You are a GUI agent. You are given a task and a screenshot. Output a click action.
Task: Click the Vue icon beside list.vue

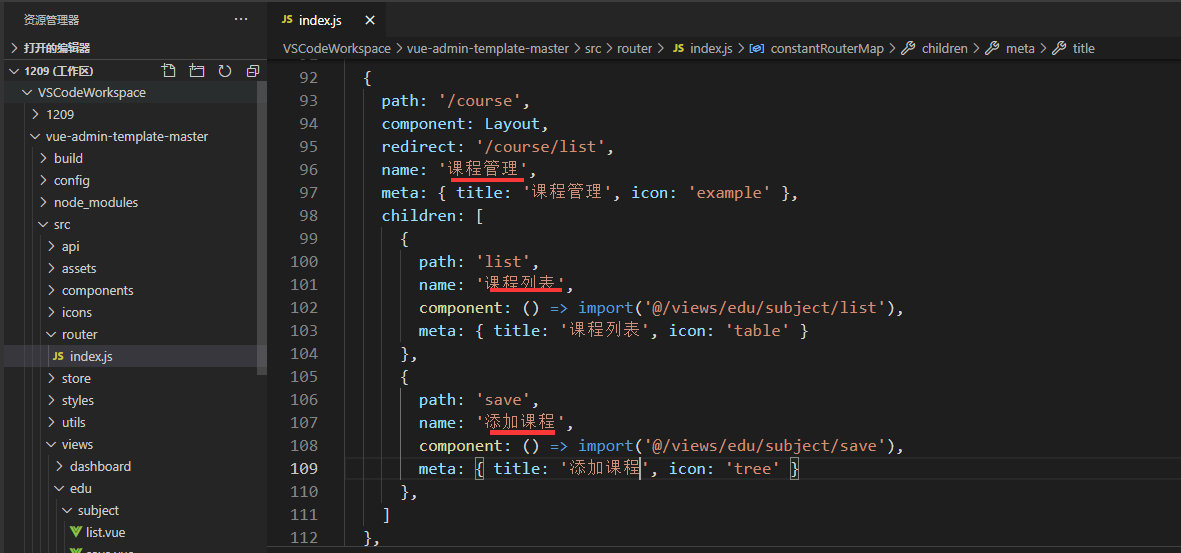click(75, 532)
